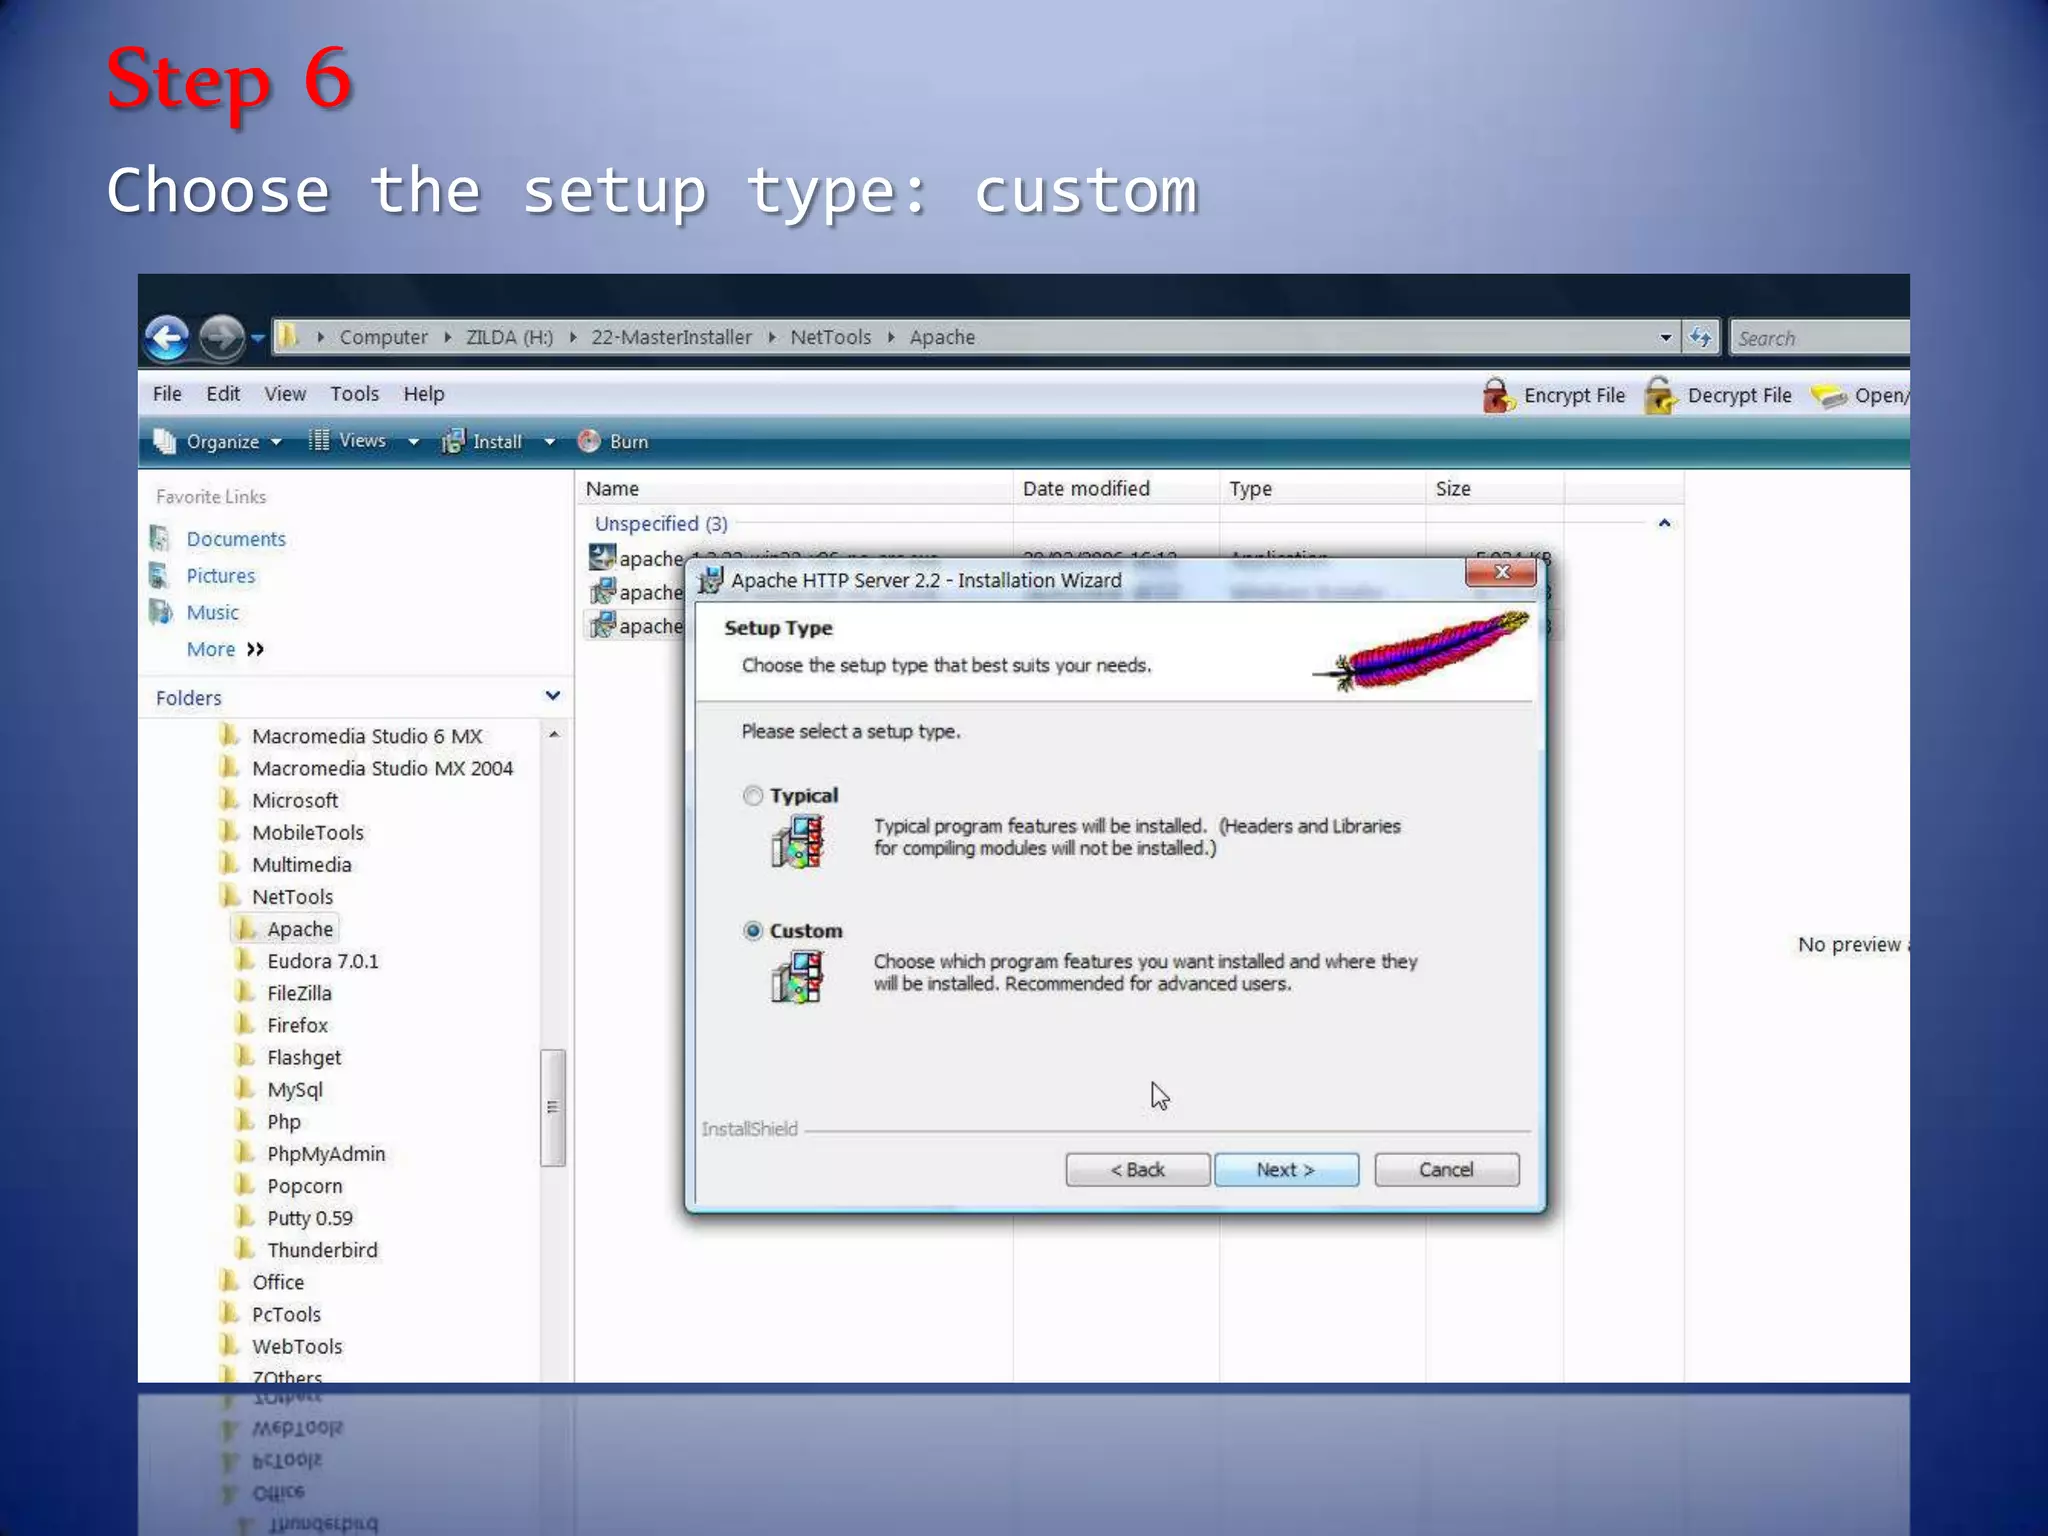The image size is (2048, 1536).
Task: Click the MySql folder icon
Action: click(244, 1089)
